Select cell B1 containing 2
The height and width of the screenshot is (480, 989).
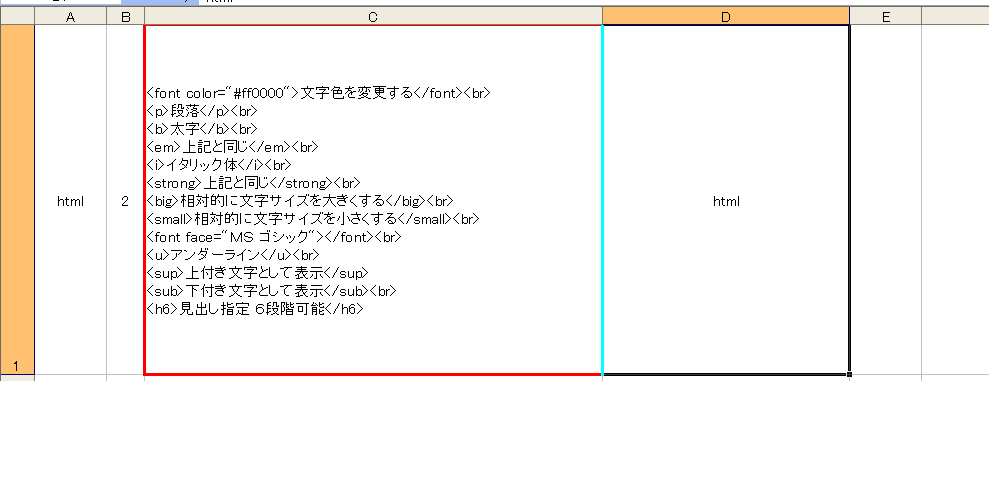(125, 201)
